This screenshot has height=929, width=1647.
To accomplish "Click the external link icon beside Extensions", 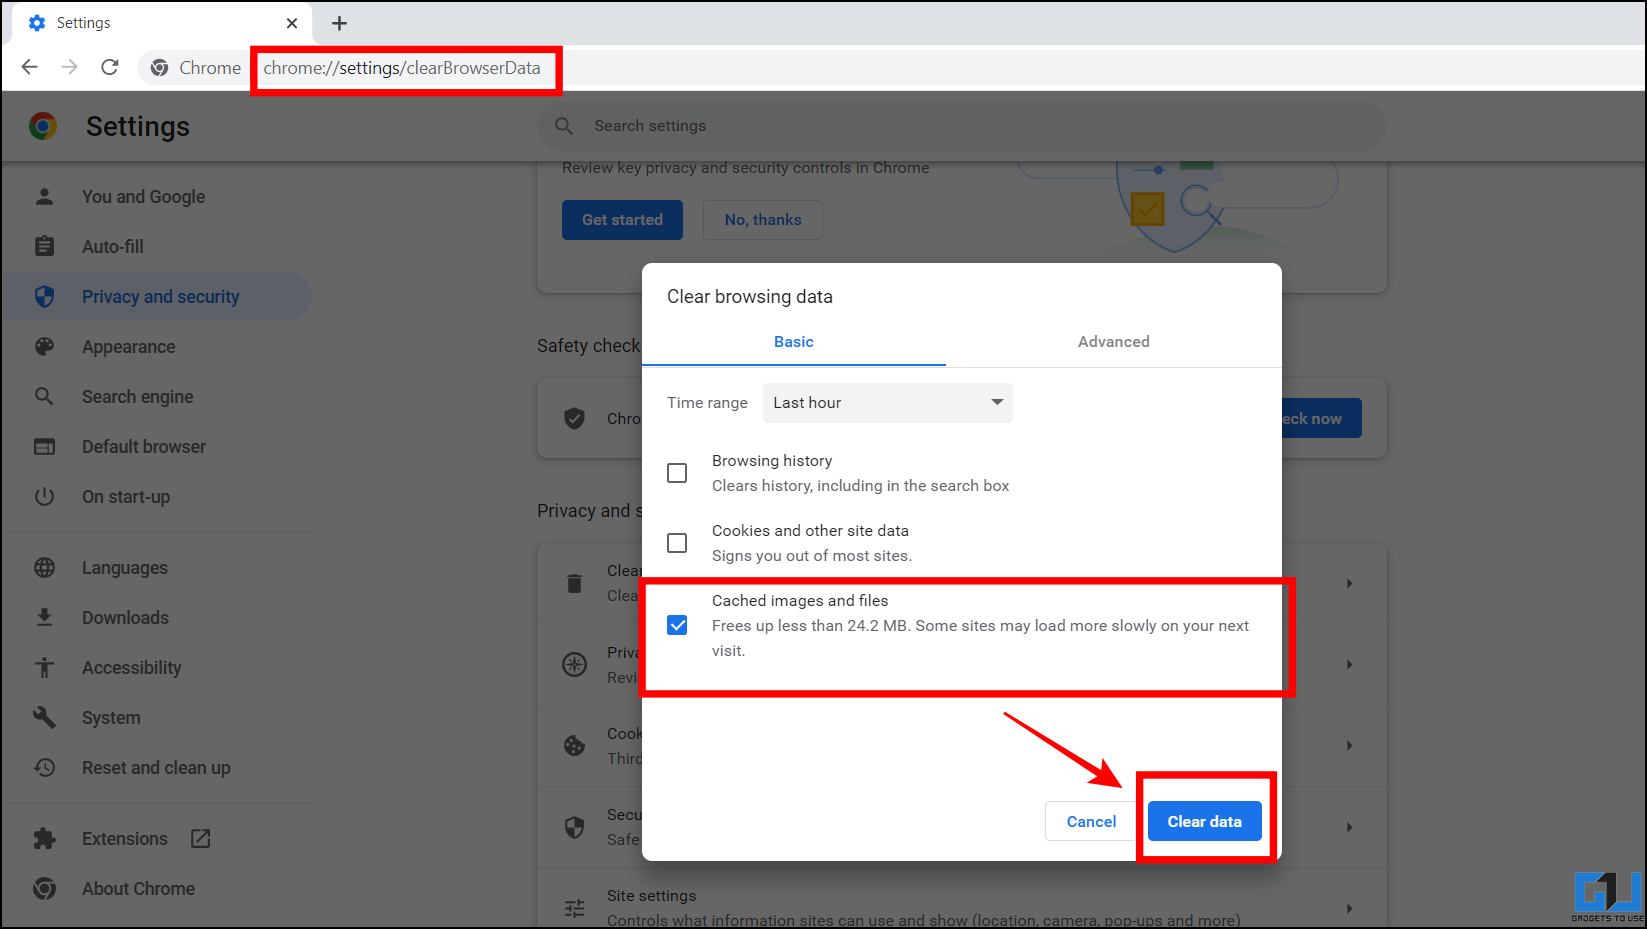I will click(200, 838).
